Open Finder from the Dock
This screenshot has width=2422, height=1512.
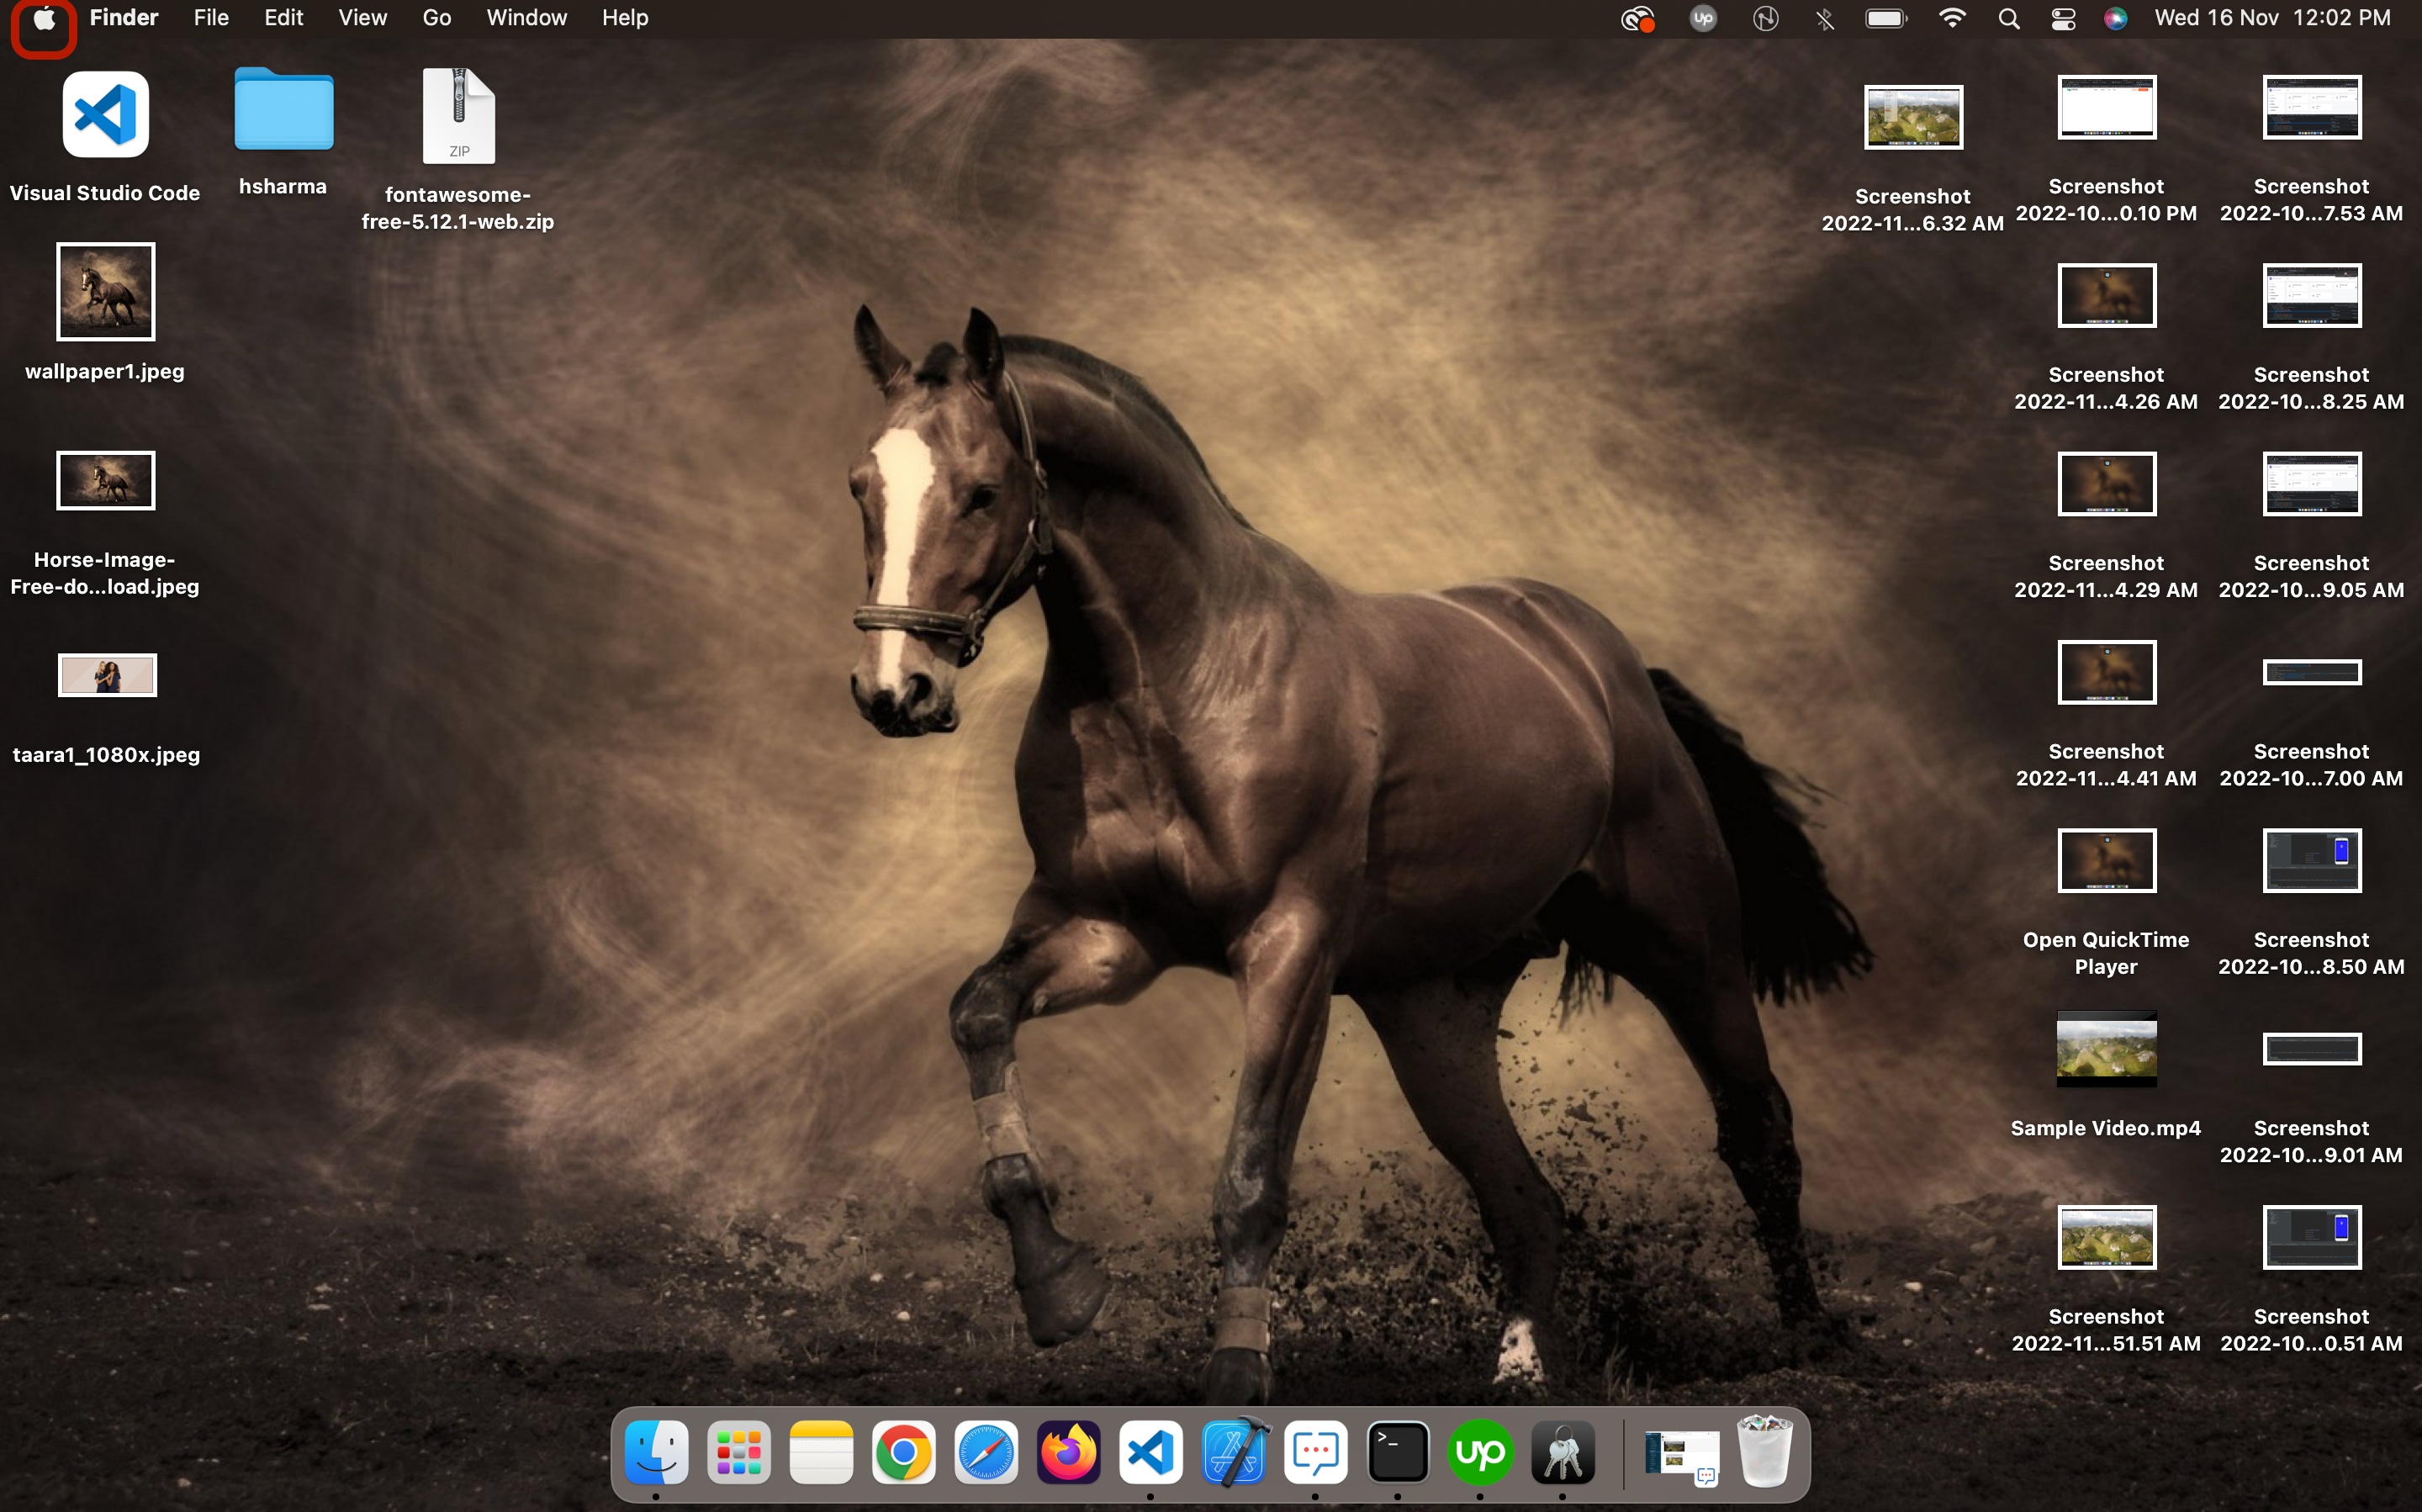tap(656, 1452)
